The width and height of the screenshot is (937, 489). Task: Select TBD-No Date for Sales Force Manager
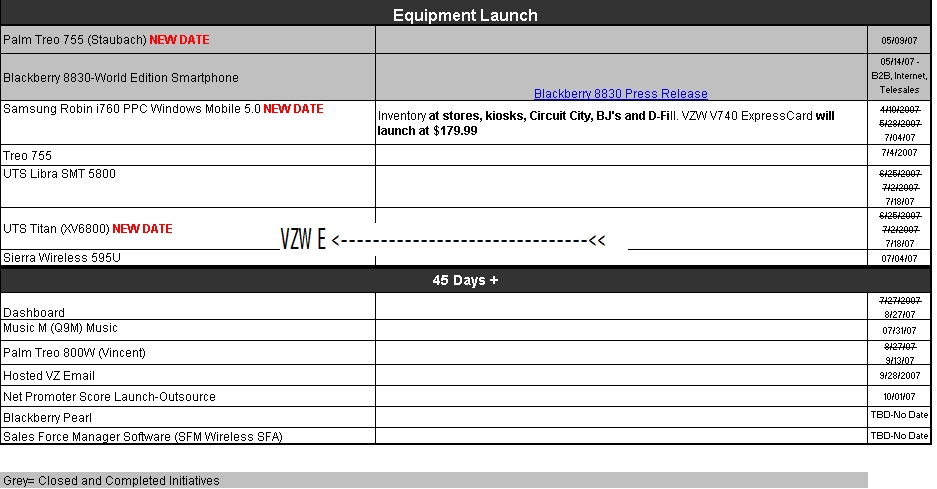899,436
